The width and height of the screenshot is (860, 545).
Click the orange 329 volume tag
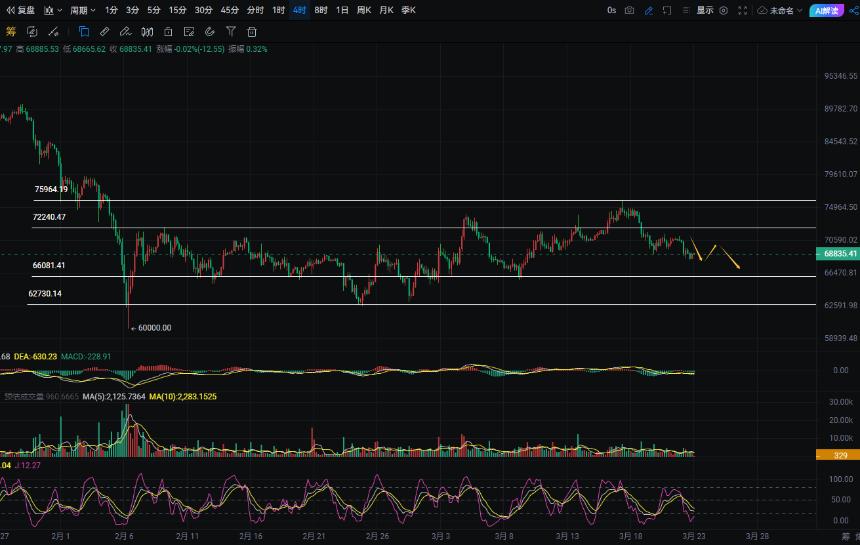click(x=838, y=455)
